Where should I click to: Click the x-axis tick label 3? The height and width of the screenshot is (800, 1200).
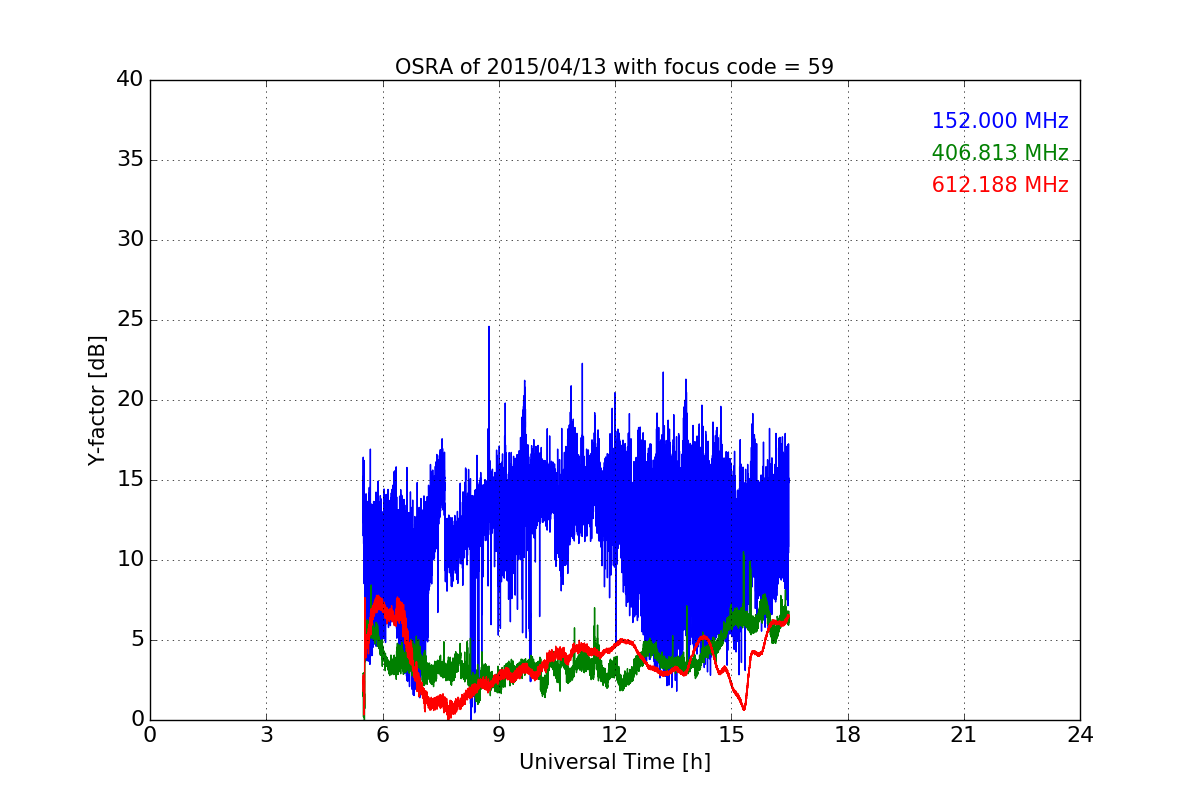click(x=266, y=734)
